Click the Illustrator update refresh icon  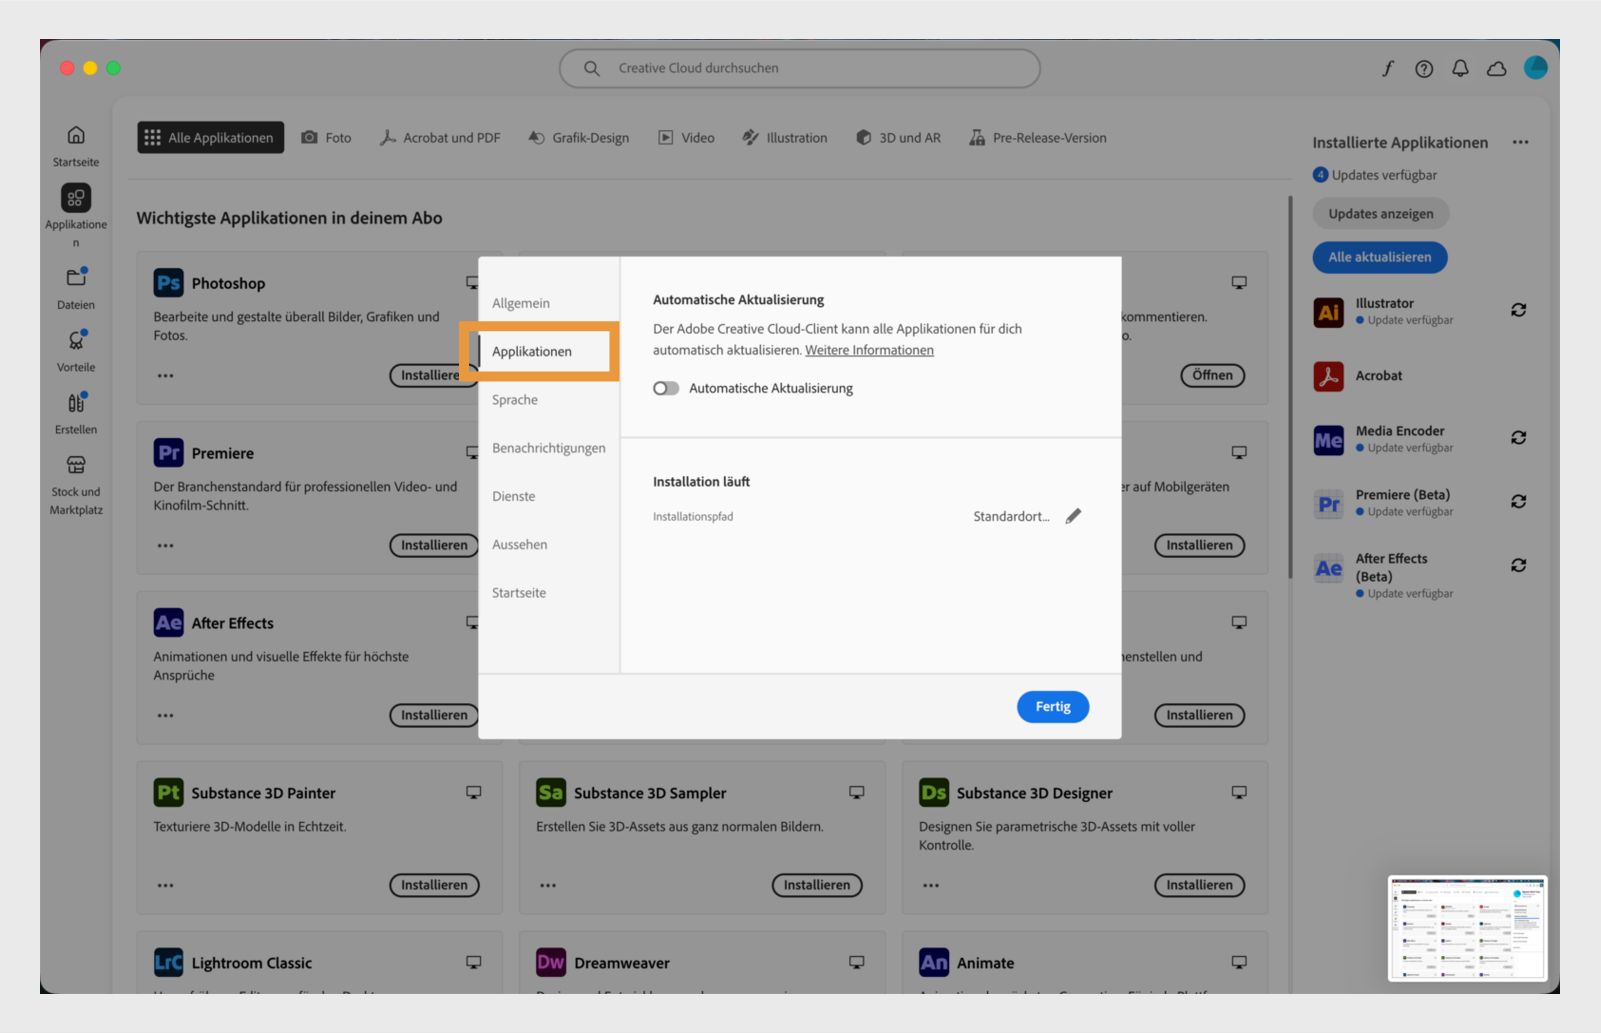pos(1518,310)
